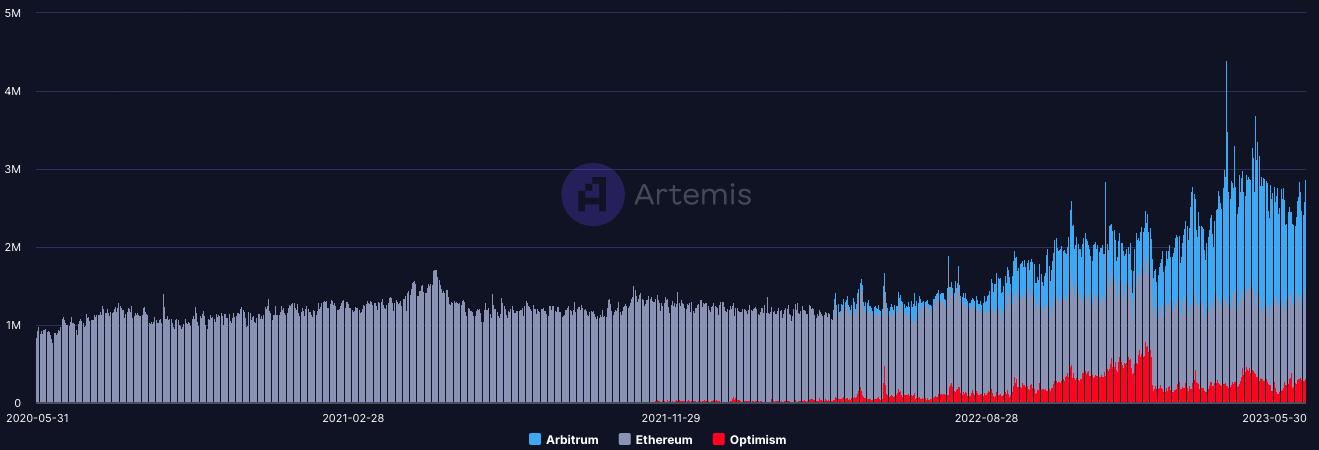The image size is (1319, 450).
Task: Click the Artemis watermark text
Action: point(692,194)
